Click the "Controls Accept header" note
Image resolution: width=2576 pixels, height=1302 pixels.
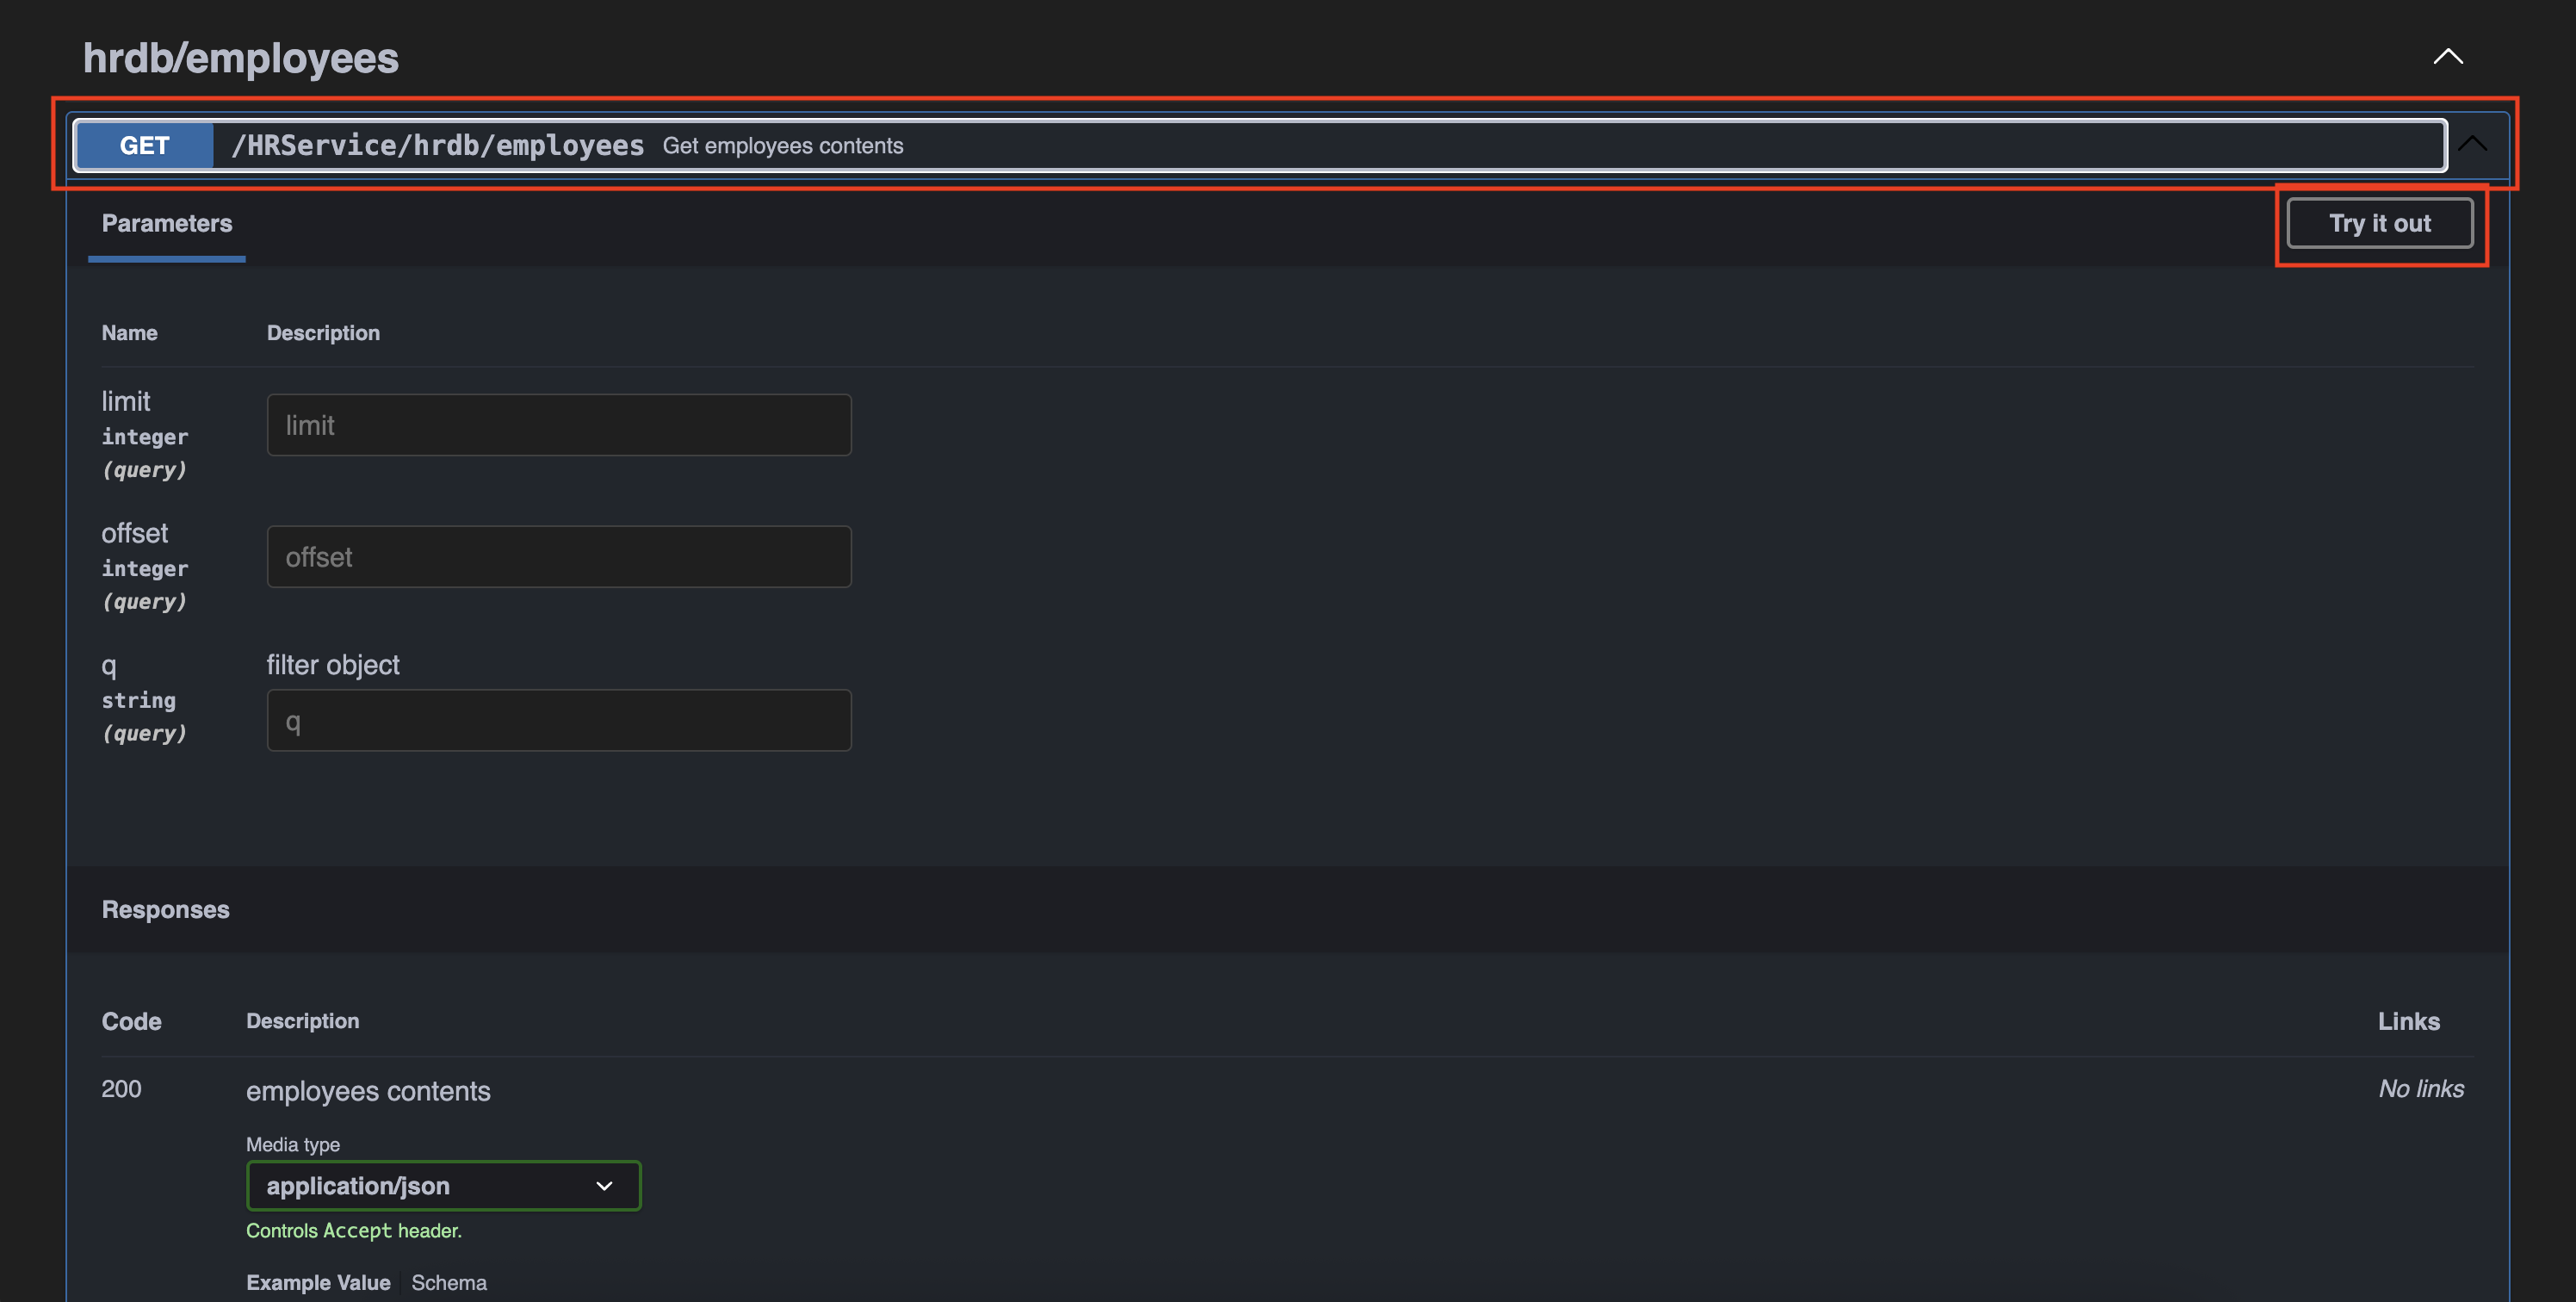[354, 1231]
